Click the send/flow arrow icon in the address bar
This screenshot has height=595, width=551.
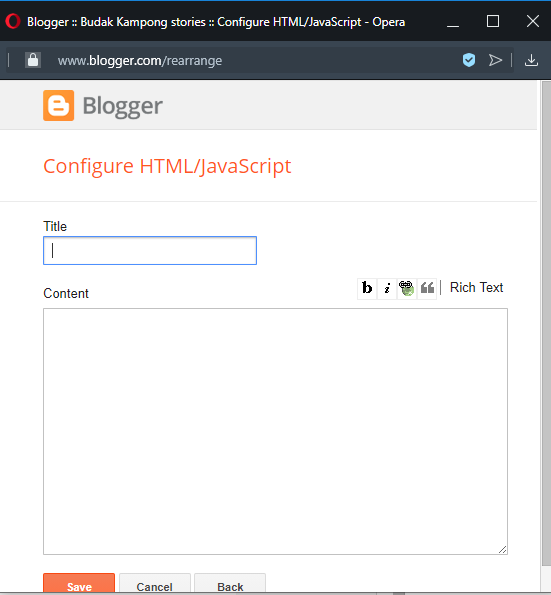click(495, 60)
